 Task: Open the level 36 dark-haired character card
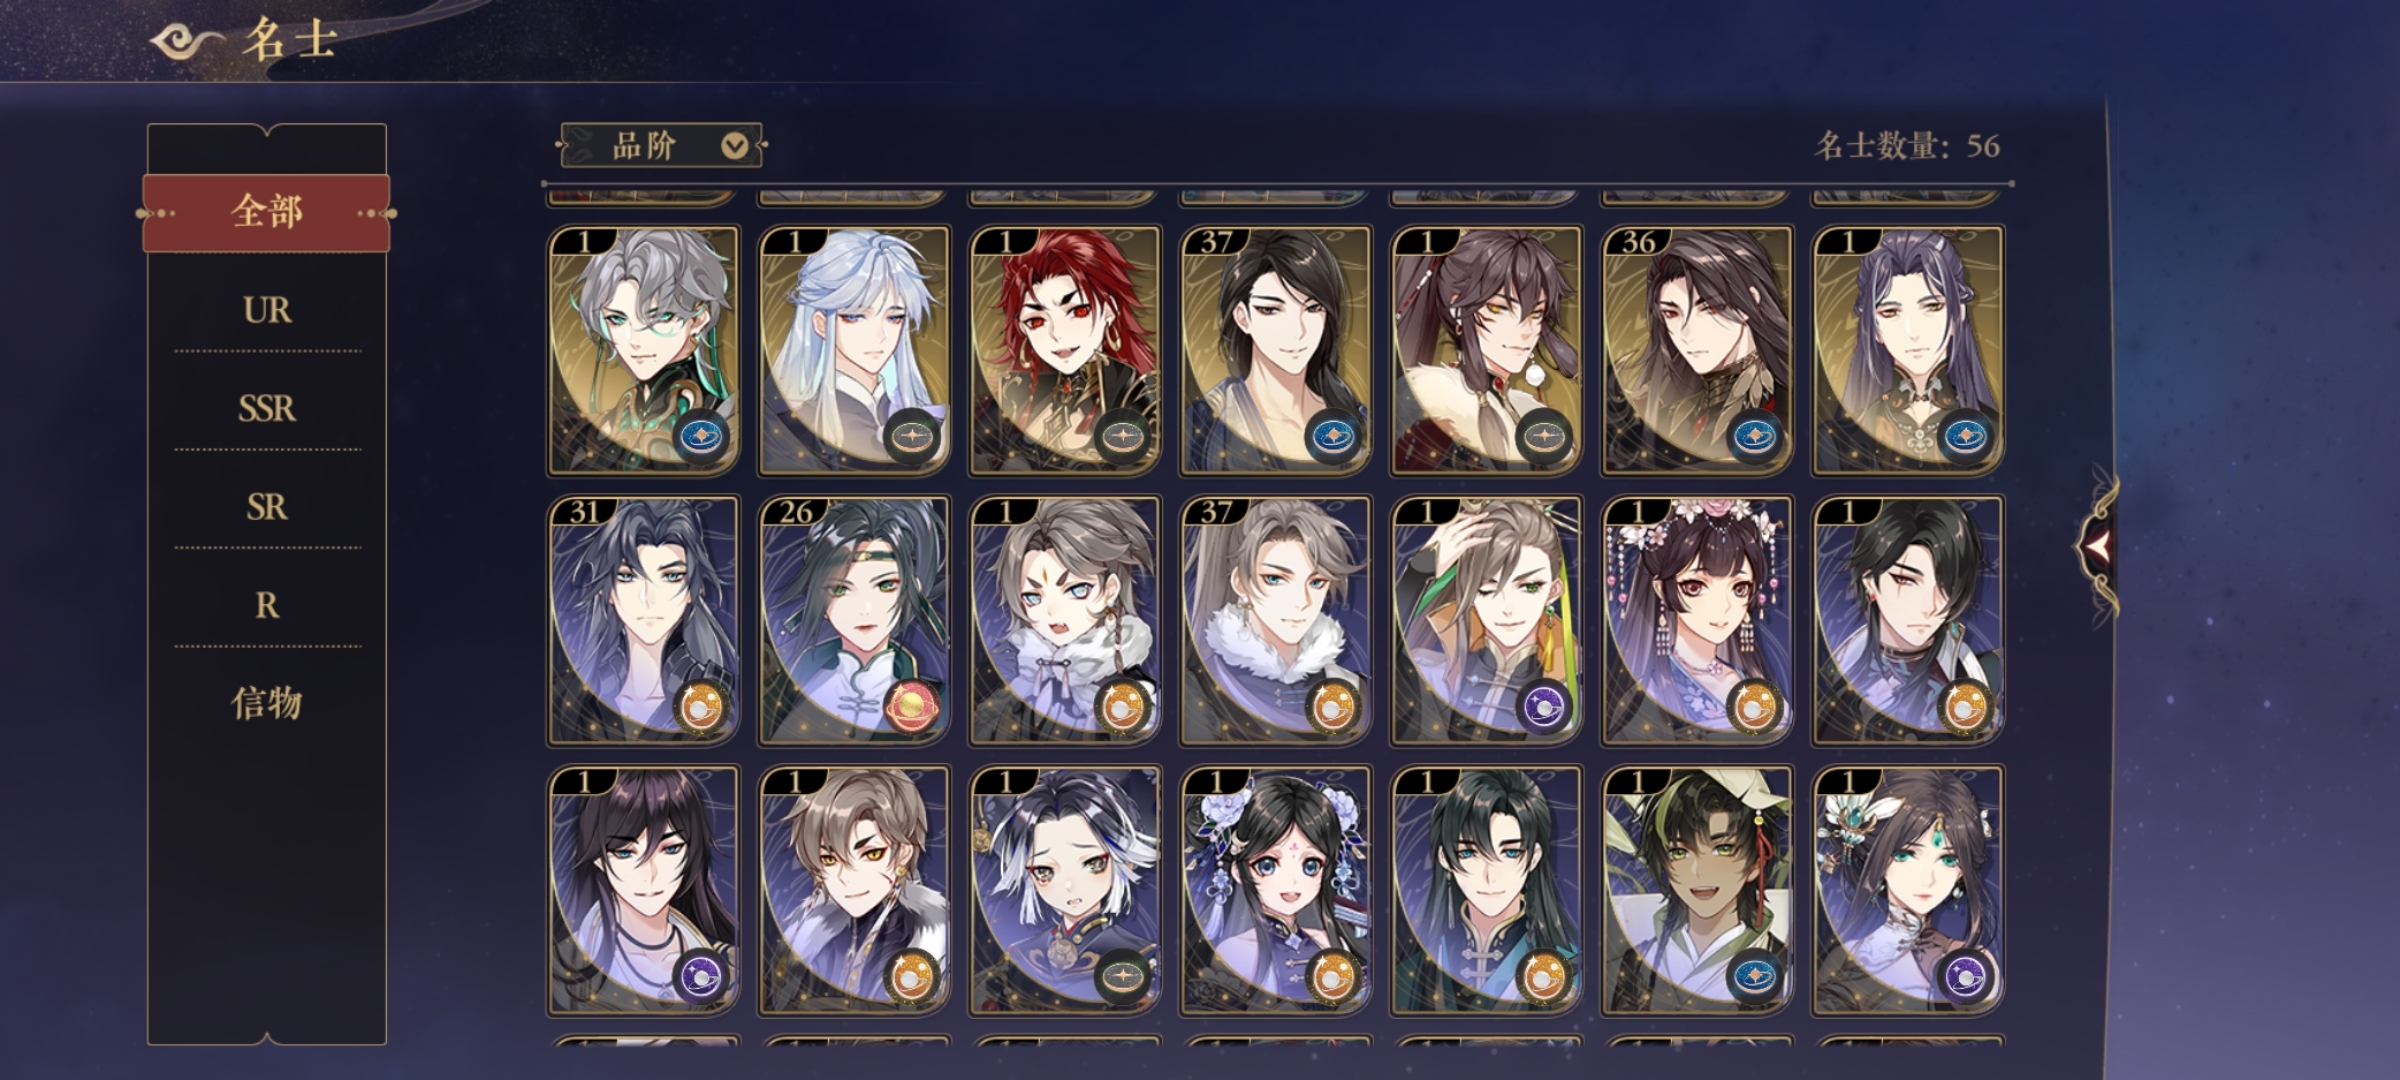tap(1697, 350)
